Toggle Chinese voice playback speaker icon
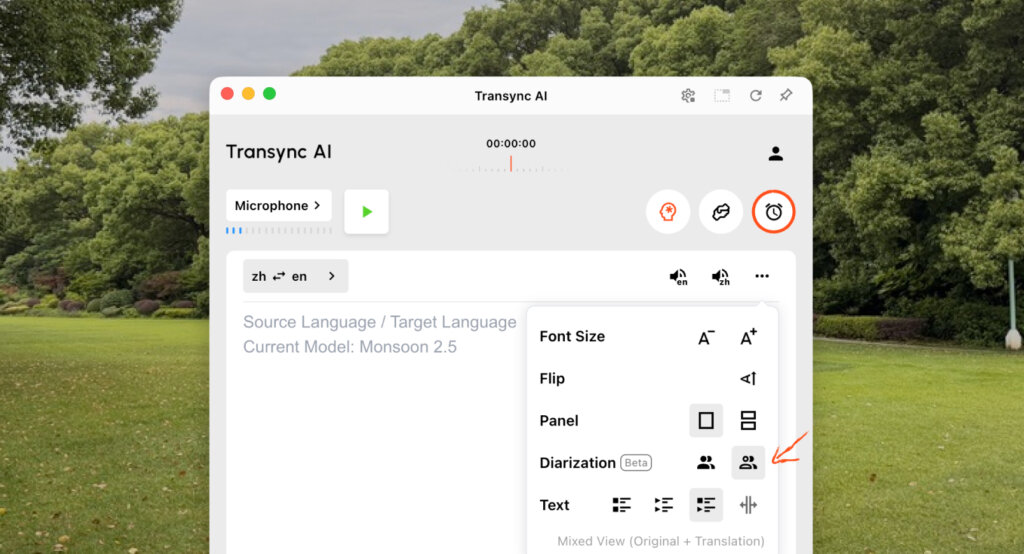Viewport: 1024px width, 554px height. tap(720, 277)
